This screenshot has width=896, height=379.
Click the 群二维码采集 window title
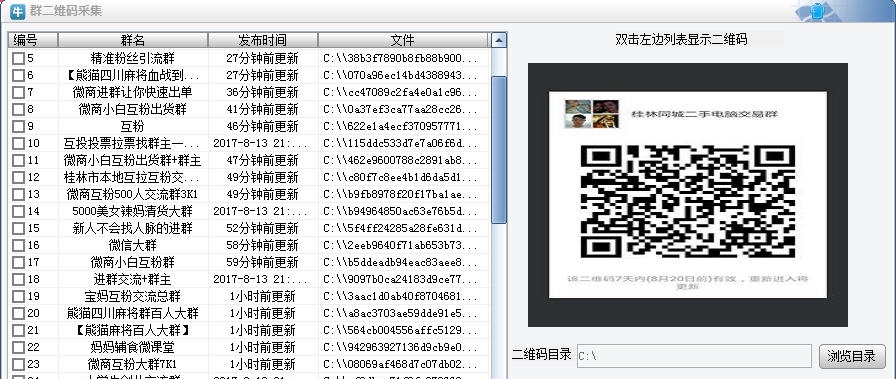[x=66, y=11]
